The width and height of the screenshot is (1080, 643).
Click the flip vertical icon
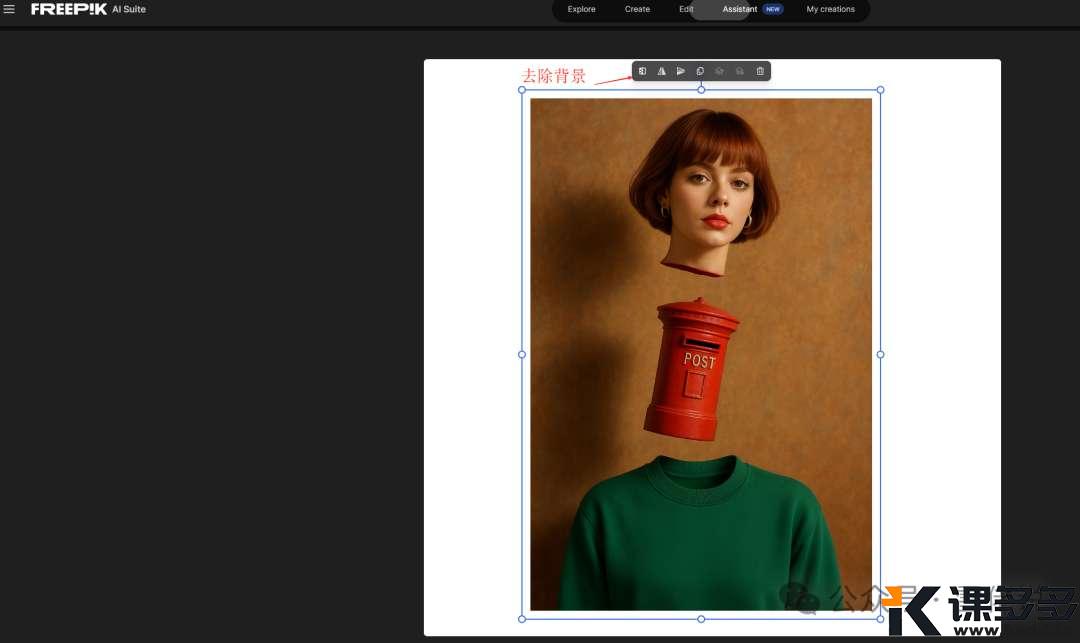(x=680, y=71)
